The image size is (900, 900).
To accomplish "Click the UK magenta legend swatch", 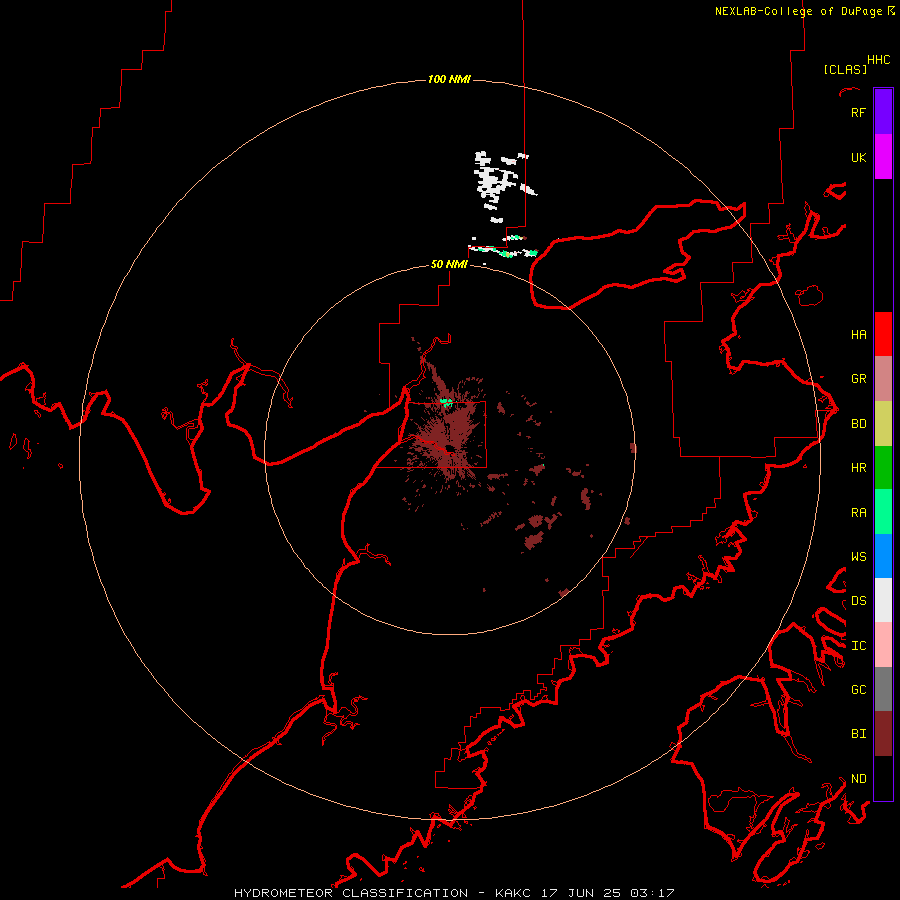I will coord(883,157).
